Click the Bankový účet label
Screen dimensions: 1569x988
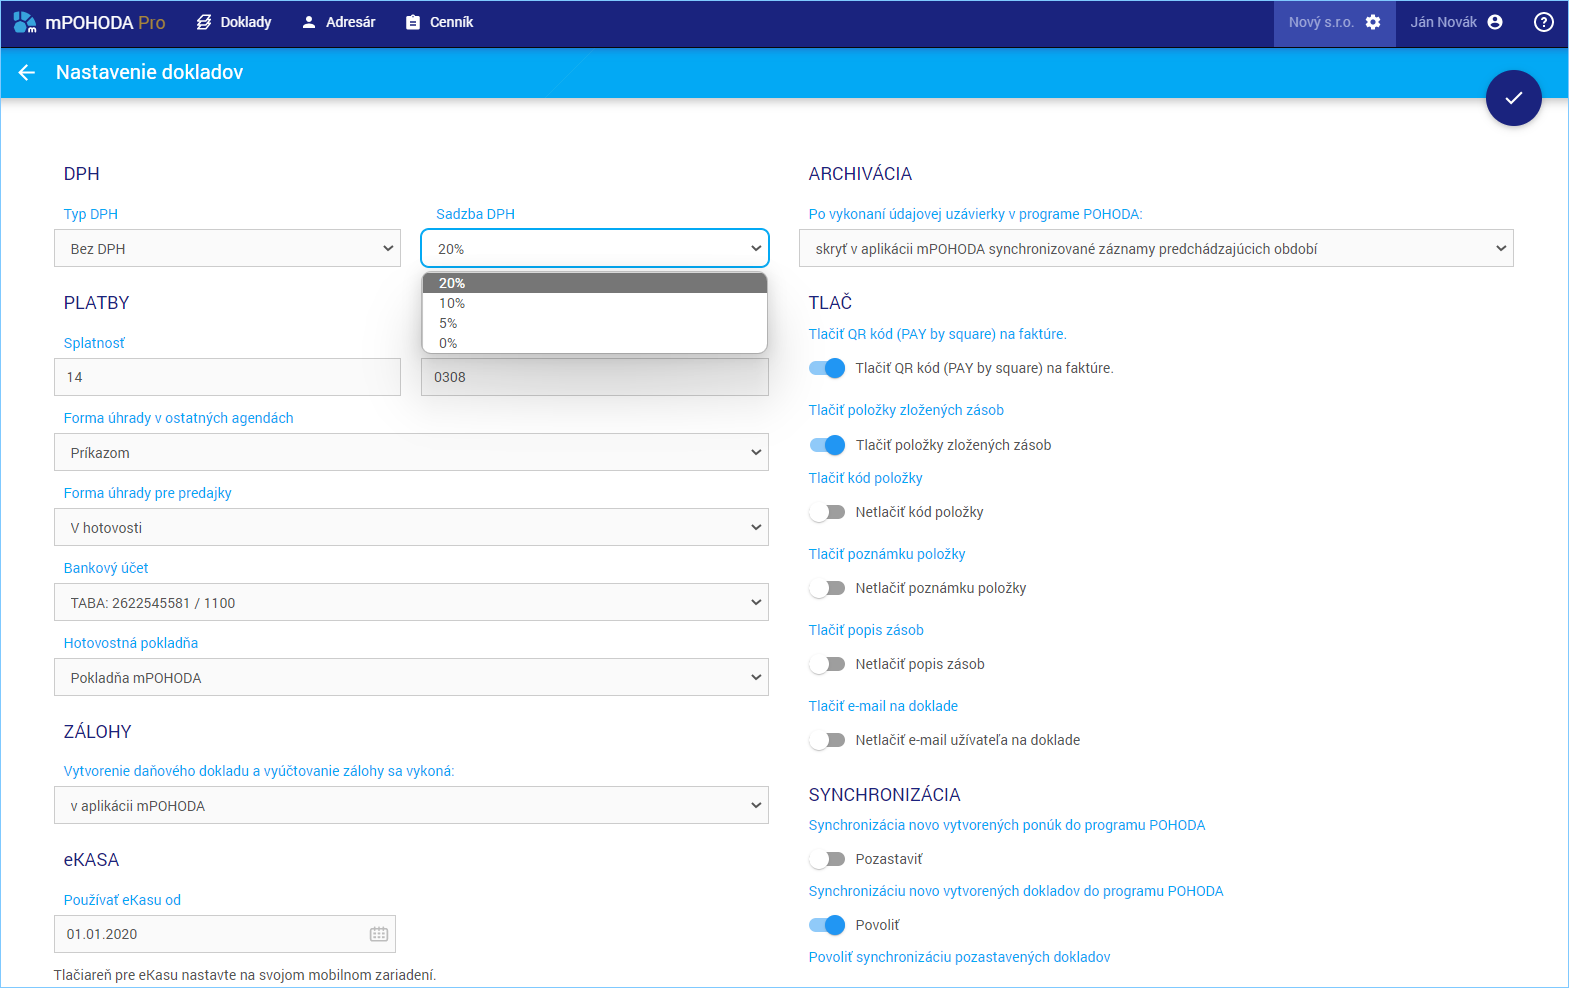tap(106, 568)
